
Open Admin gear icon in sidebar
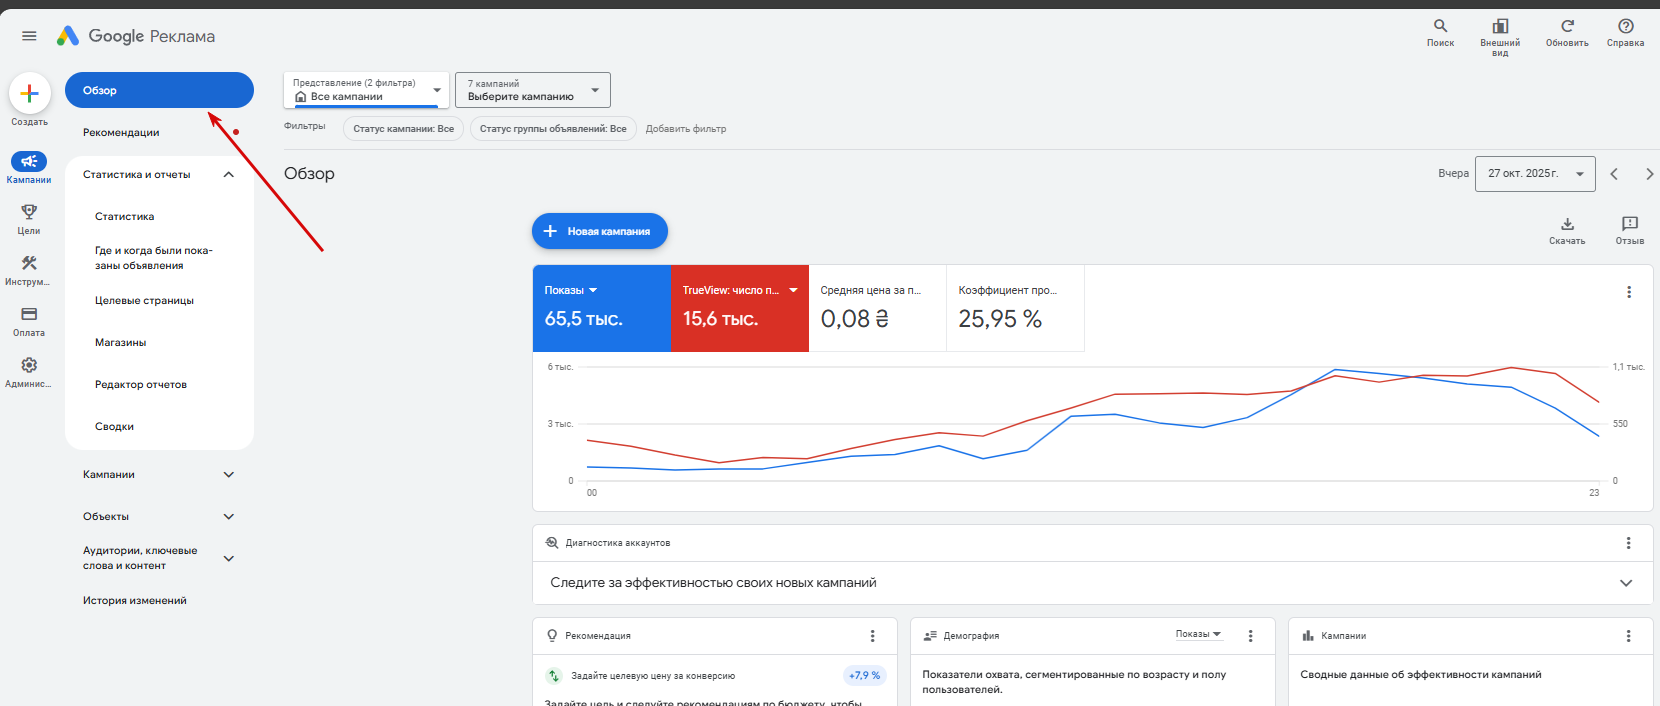[29, 365]
